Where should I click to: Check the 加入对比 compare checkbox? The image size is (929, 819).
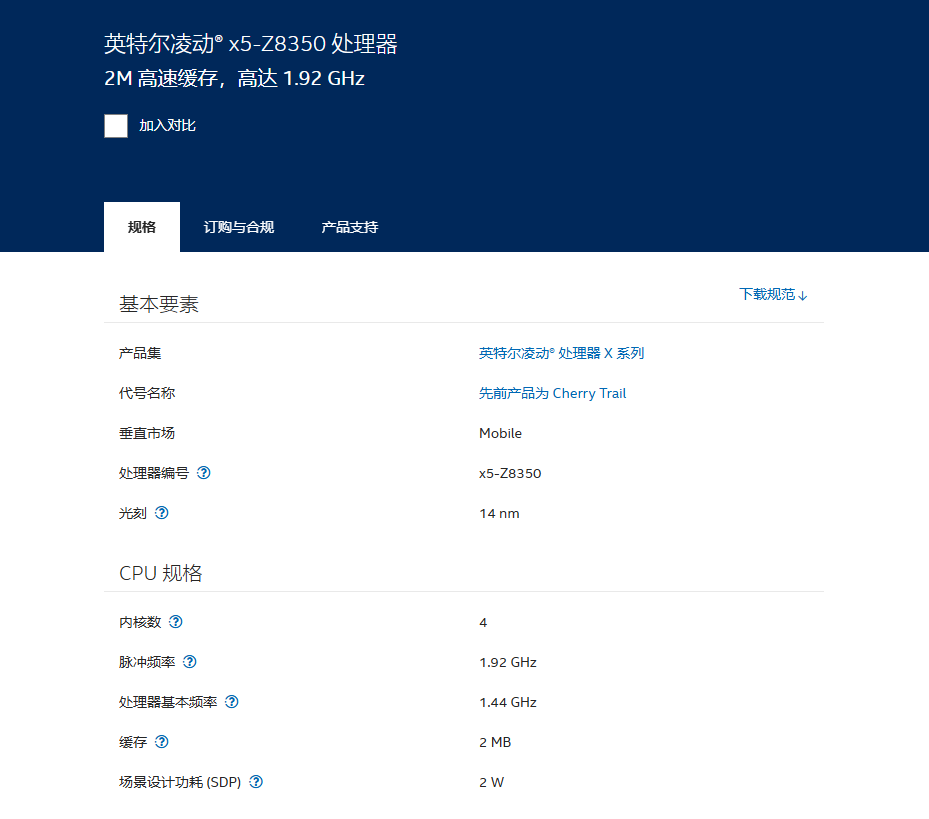[x=116, y=126]
